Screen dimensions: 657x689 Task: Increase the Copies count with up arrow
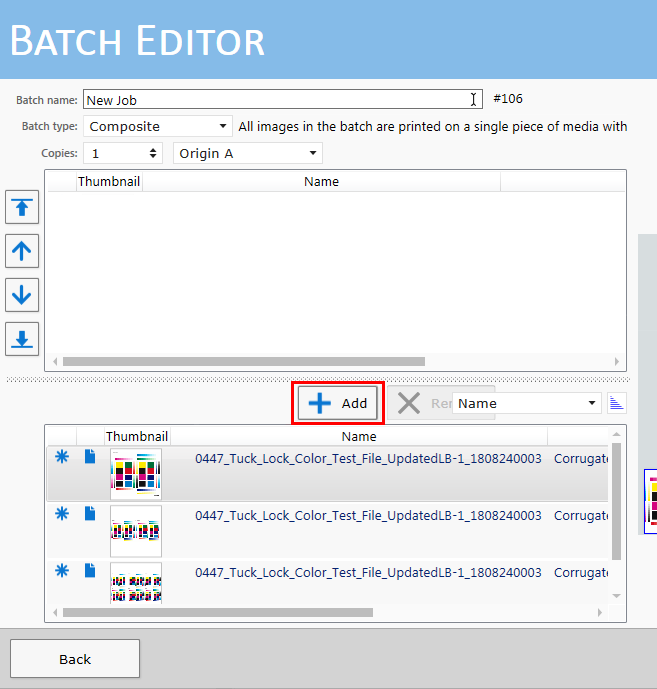tap(153, 149)
